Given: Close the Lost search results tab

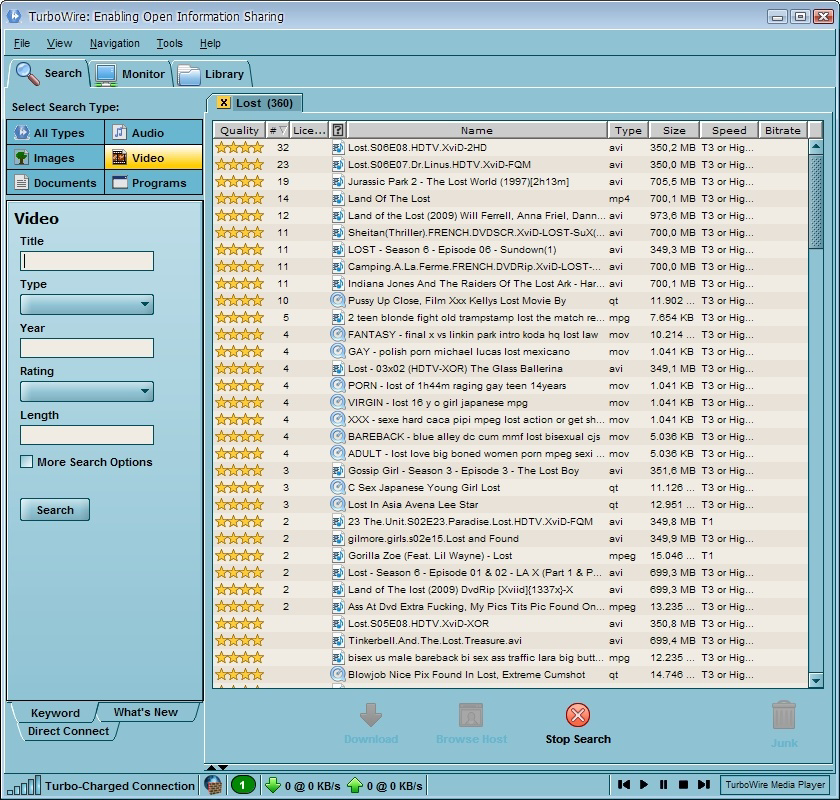Looking at the screenshot, I should click(224, 103).
